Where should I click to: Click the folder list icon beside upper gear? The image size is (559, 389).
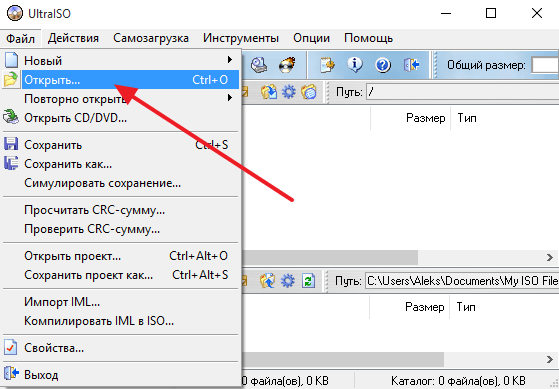click(x=309, y=92)
